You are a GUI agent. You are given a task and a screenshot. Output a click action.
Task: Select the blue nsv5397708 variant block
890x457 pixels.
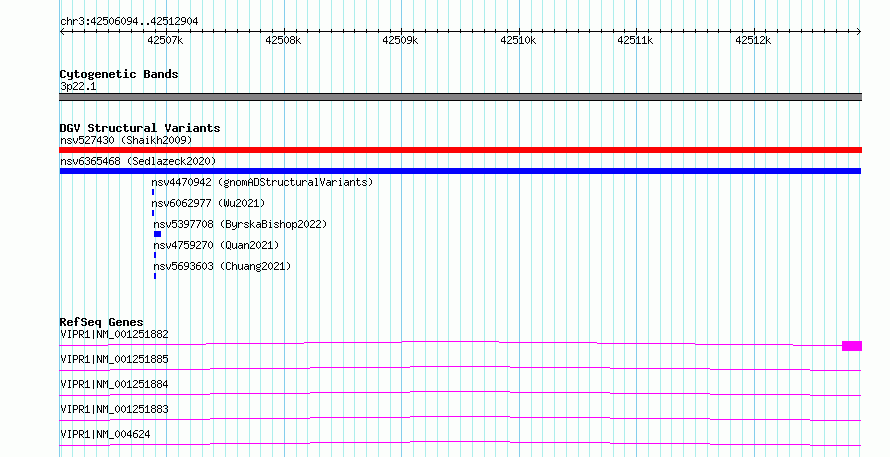[157, 234]
